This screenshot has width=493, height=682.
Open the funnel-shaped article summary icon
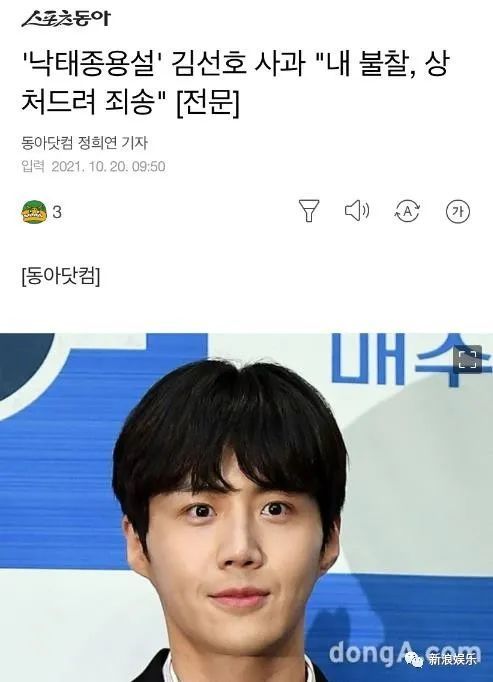[x=309, y=211]
